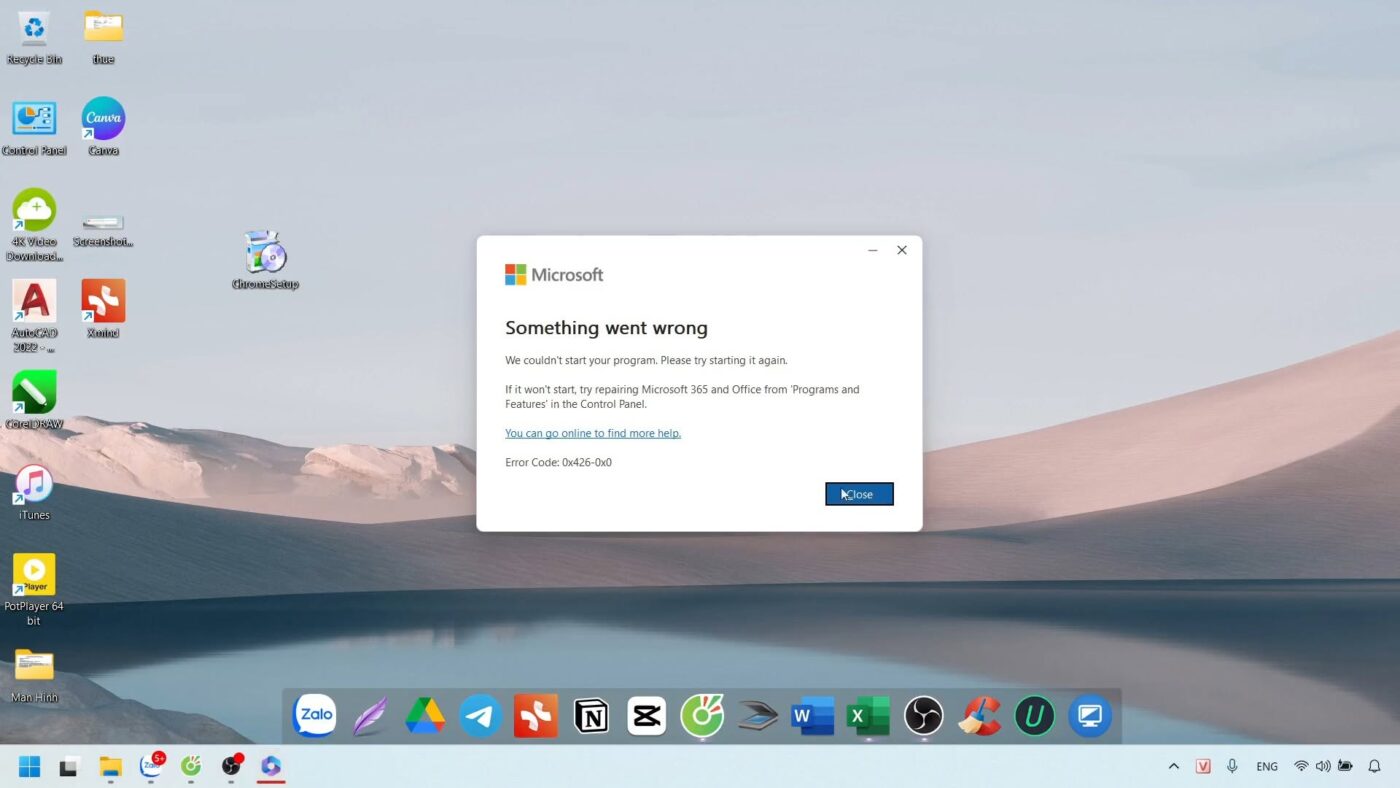
Task: Close the error dialog using the X
Action: pos(902,250)
